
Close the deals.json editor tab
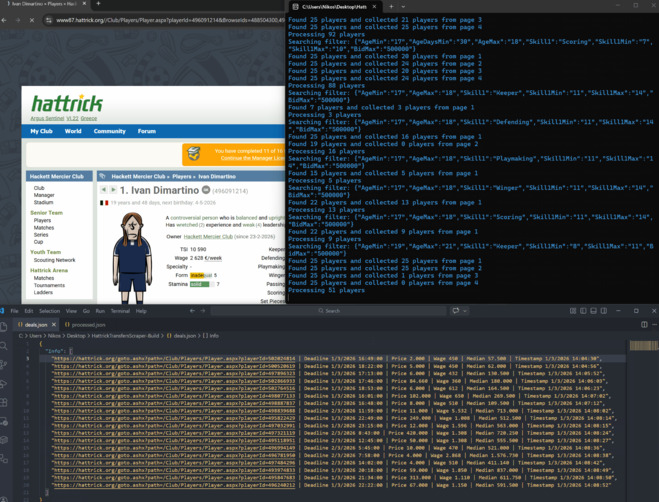[x=54, y=325]
